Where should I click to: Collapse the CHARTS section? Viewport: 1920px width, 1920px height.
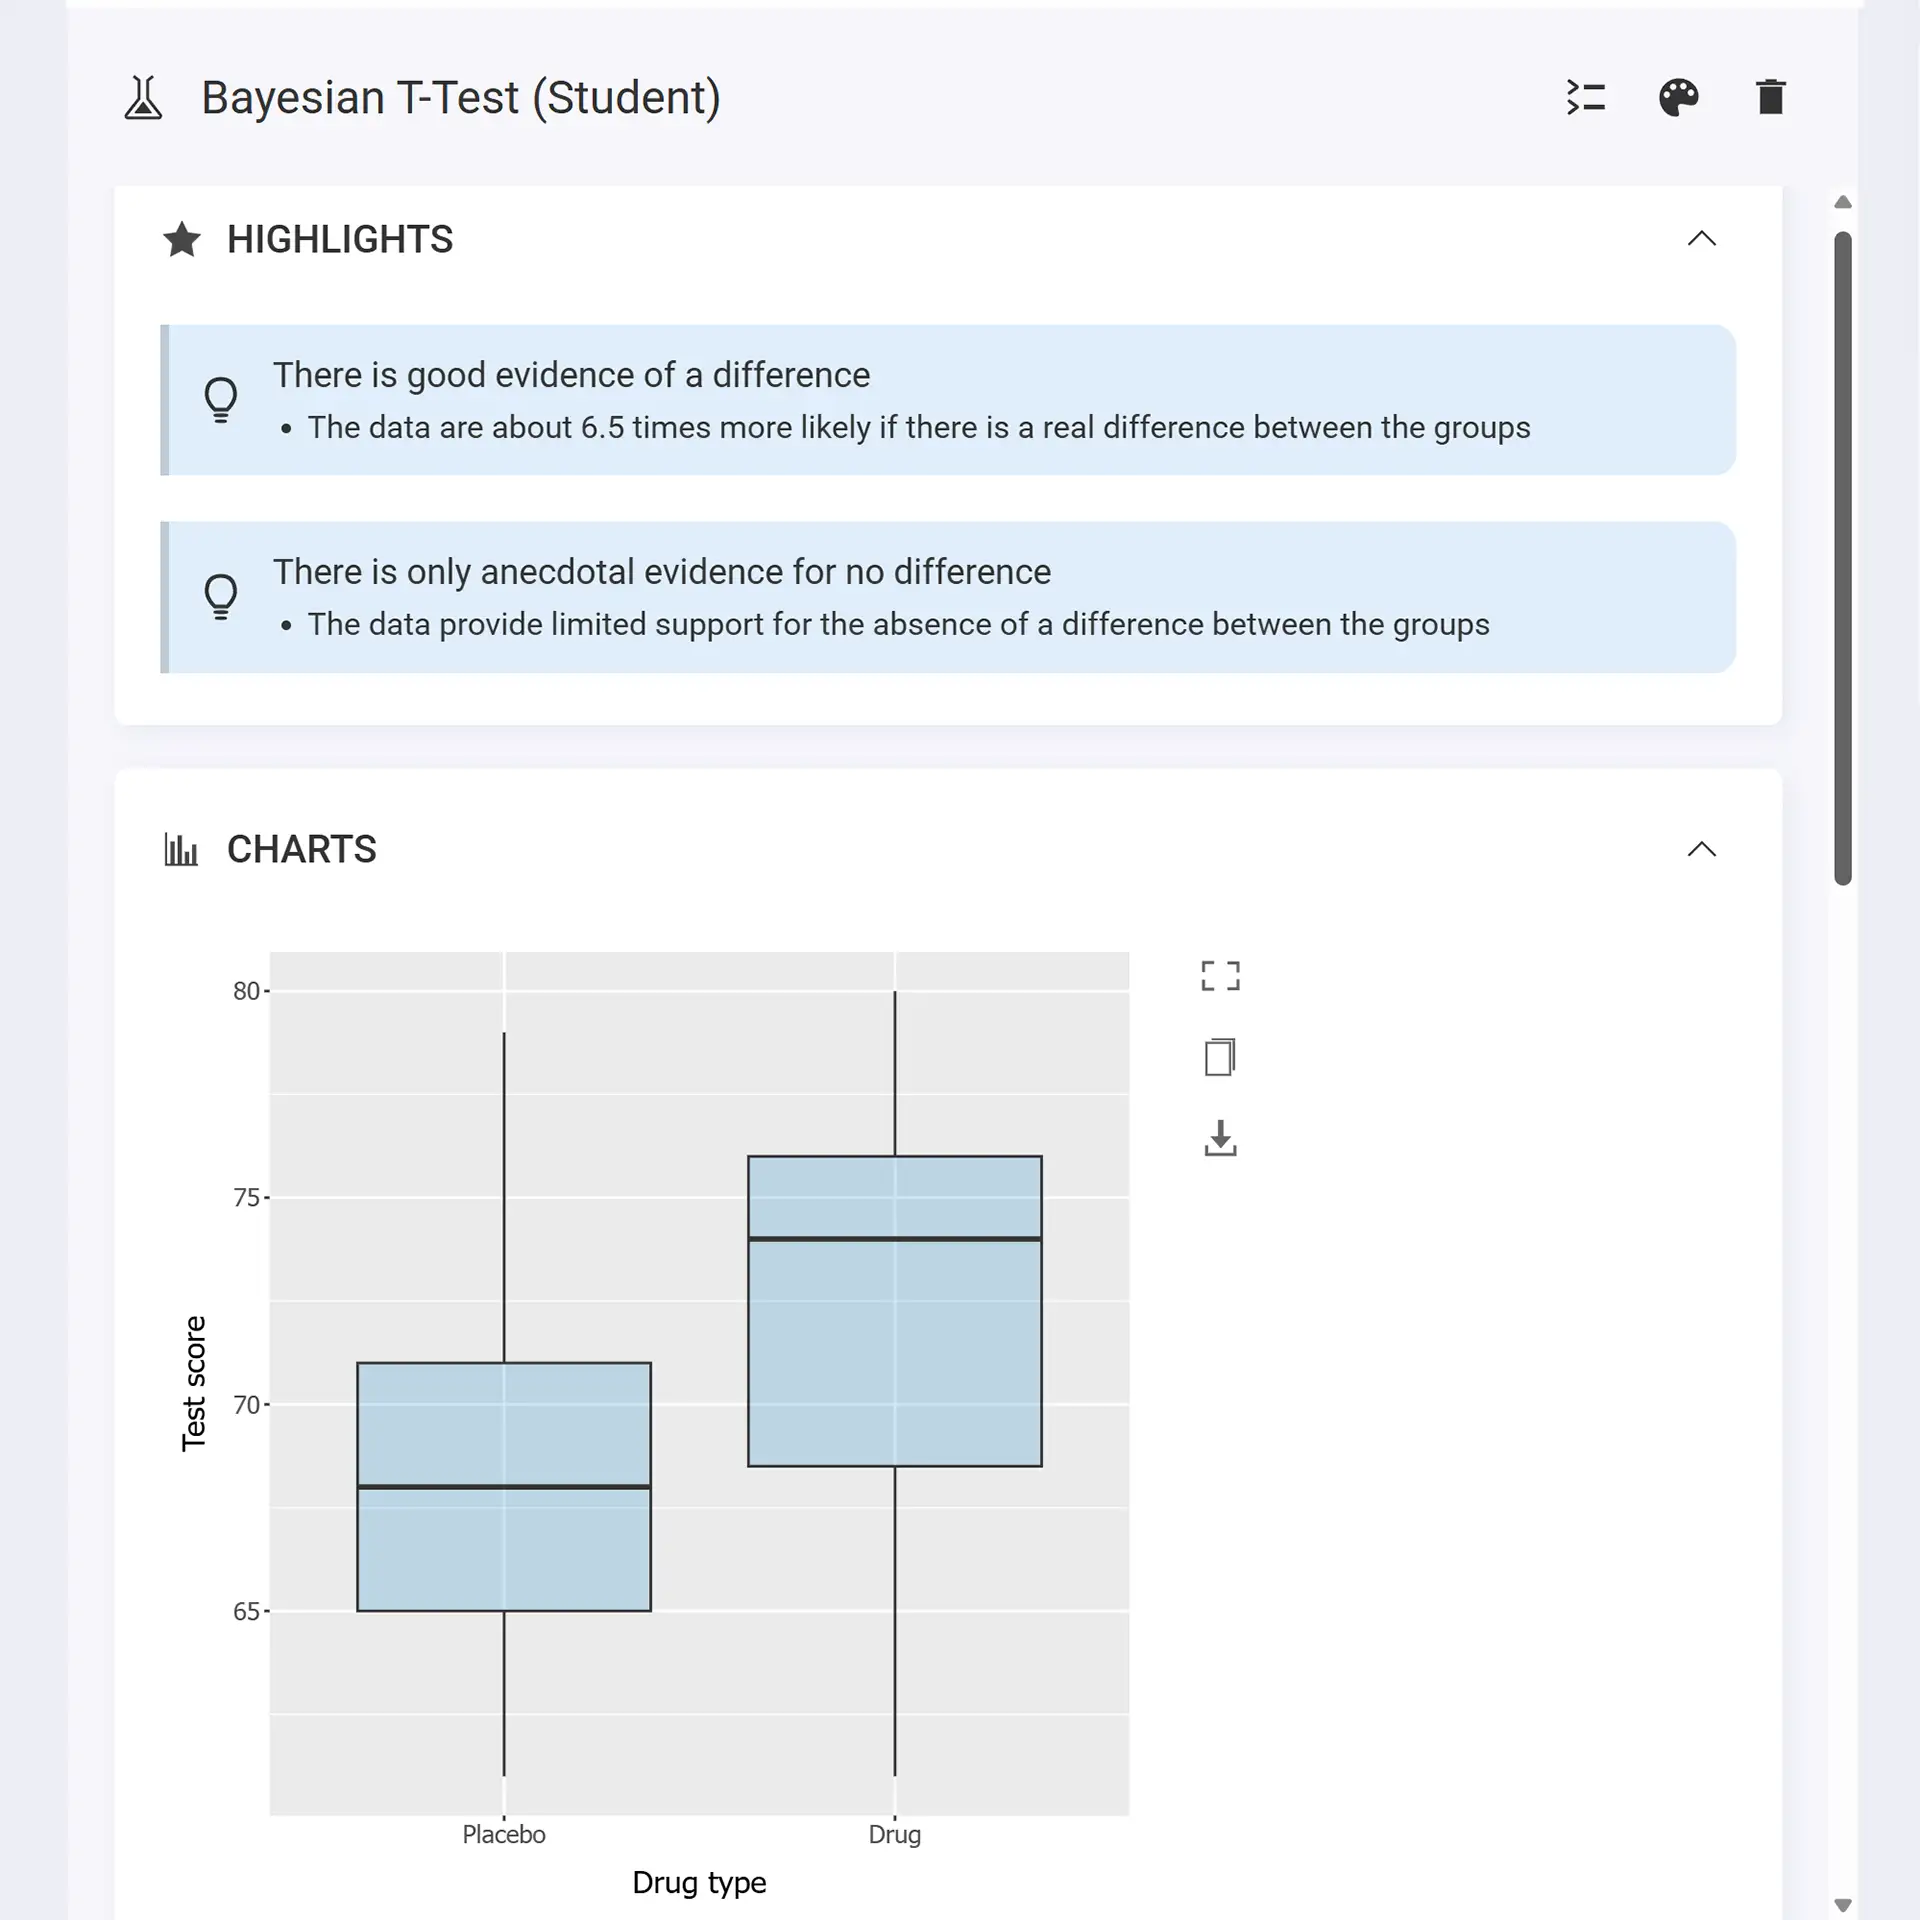[x=1703, y=849]
